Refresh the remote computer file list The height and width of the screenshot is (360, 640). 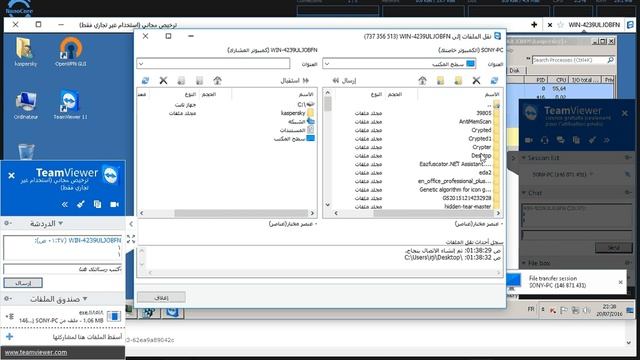tap(145, 80)
